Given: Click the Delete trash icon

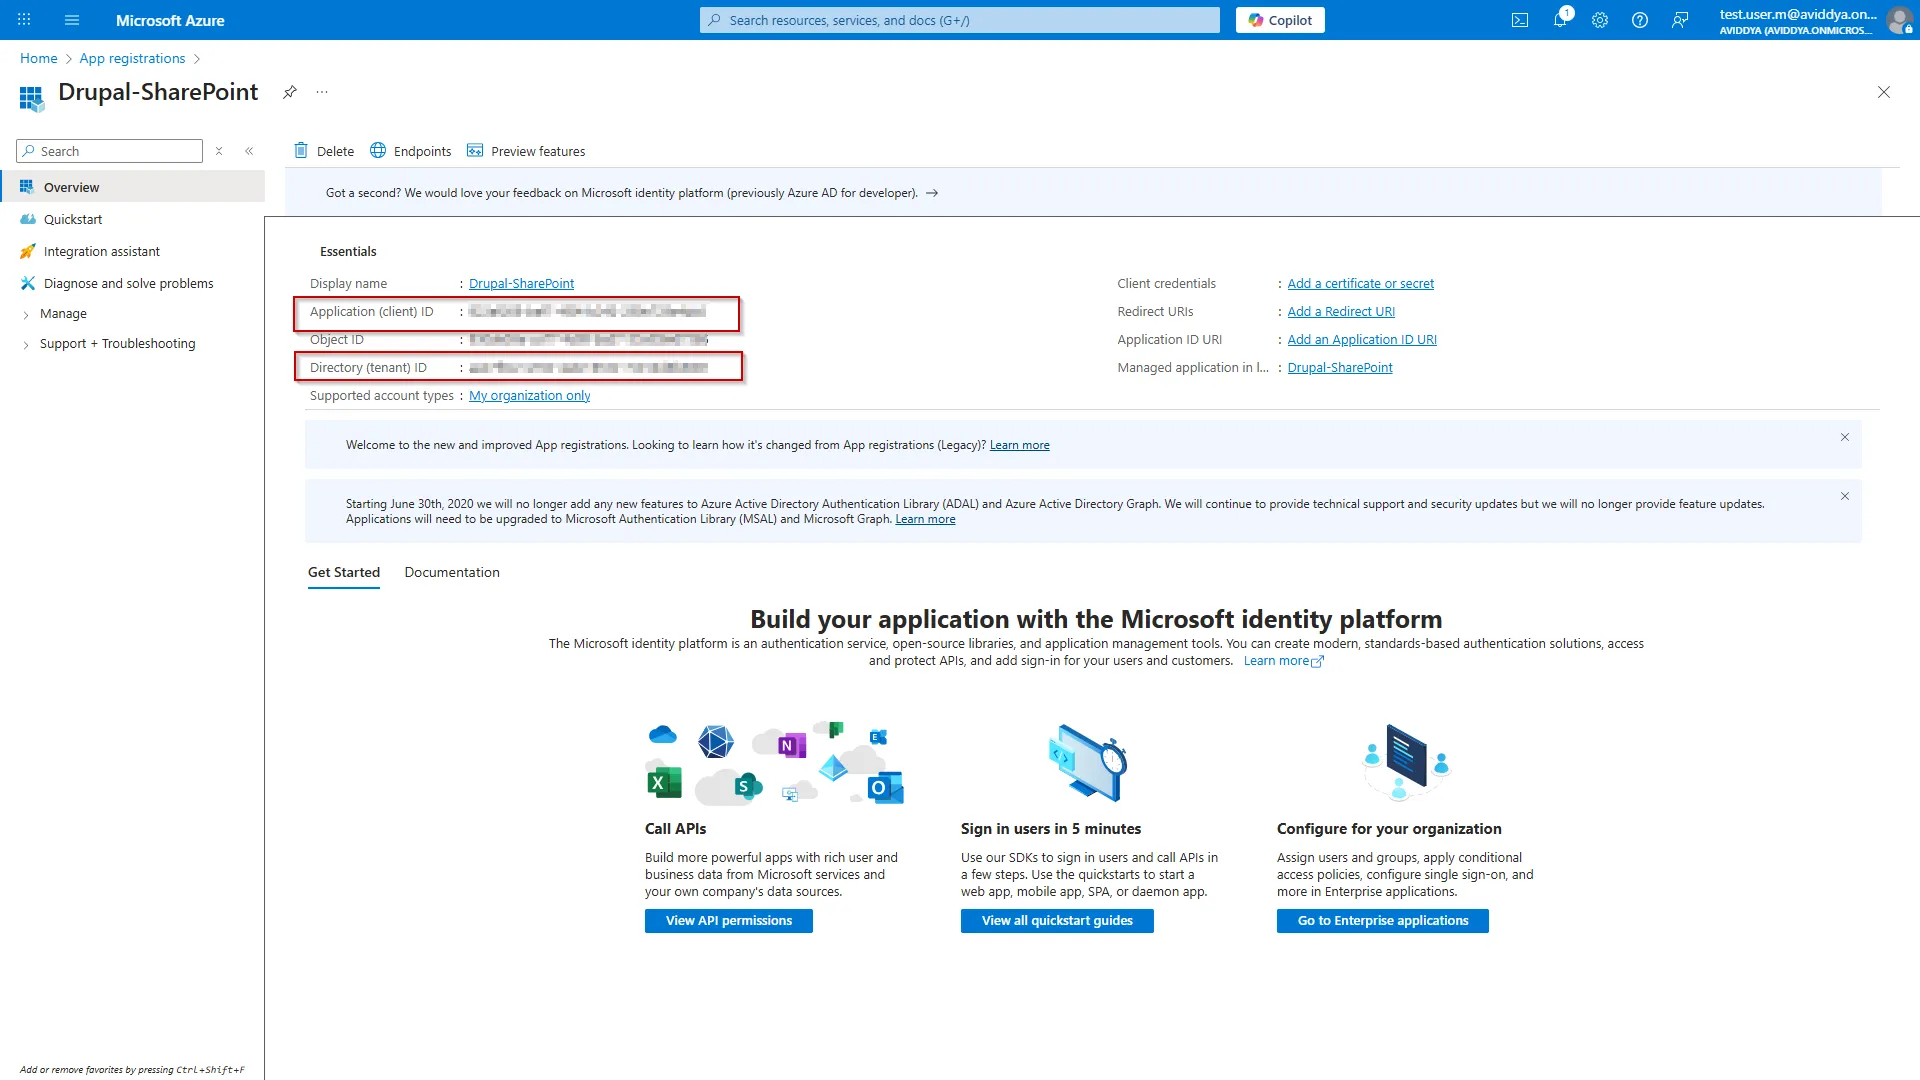Looking at the screenshot, I should pos(301,151).
